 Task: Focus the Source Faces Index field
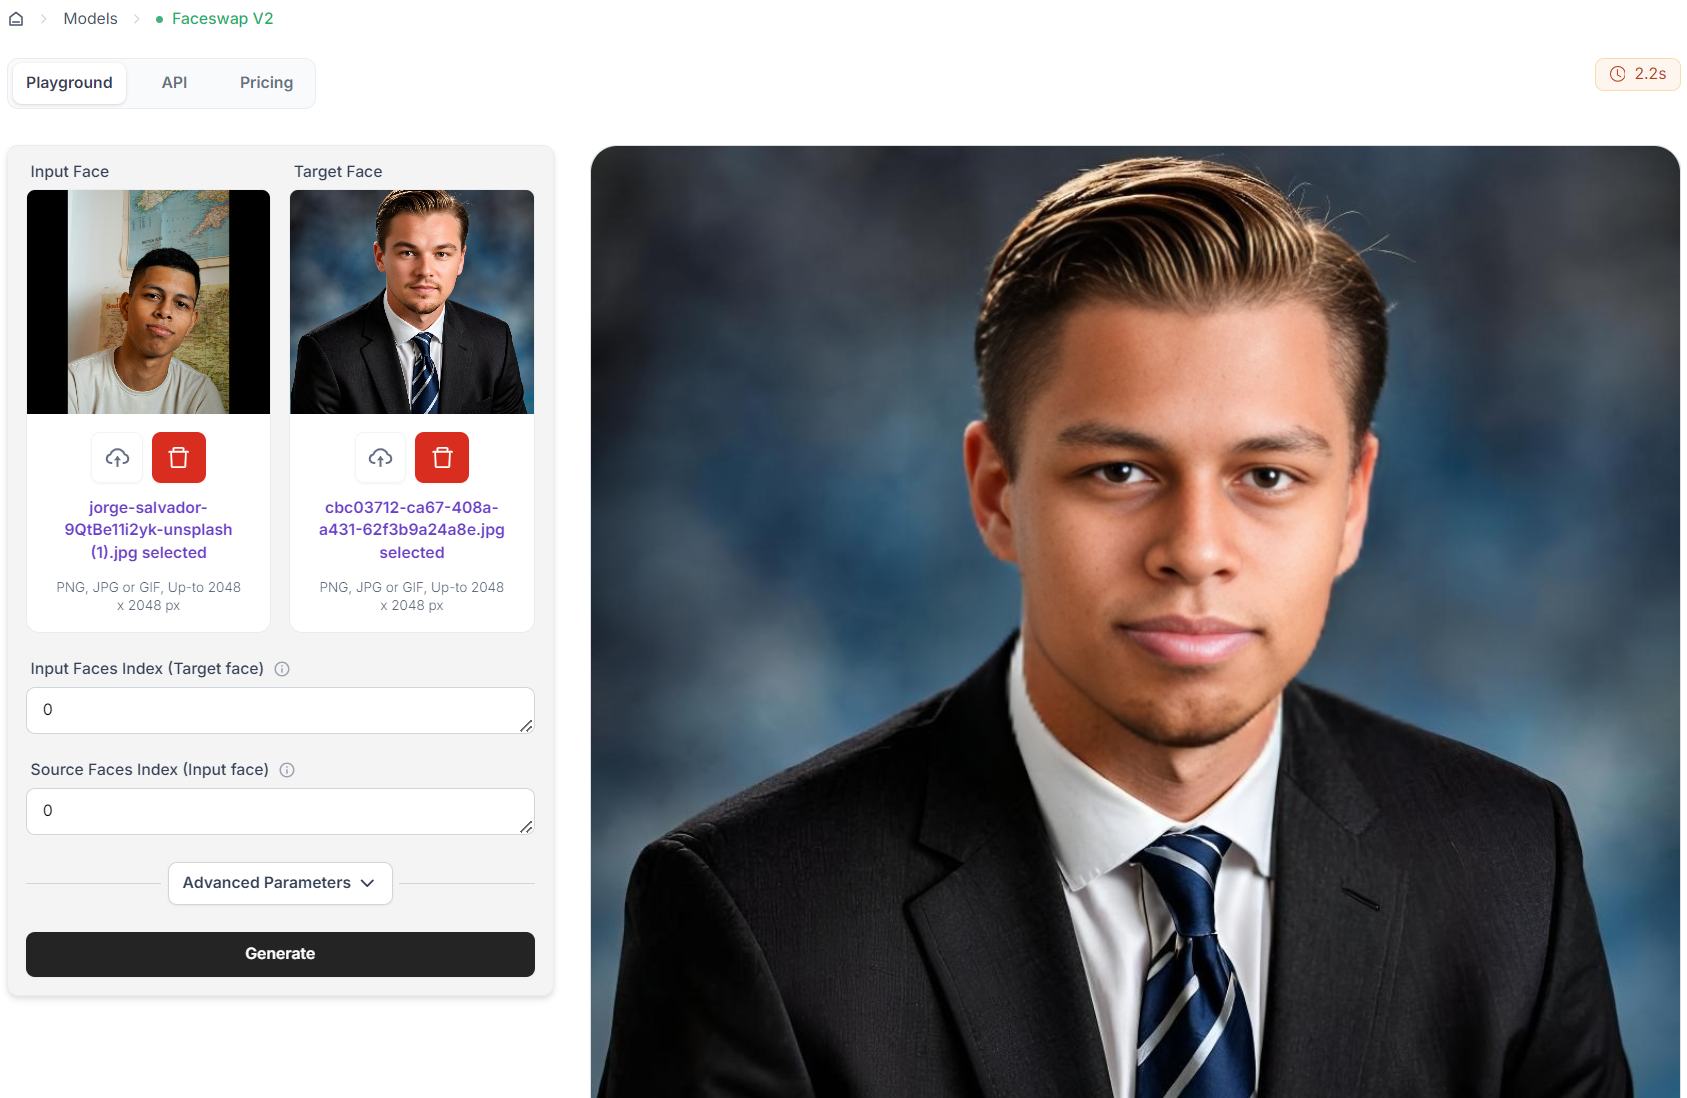click(280, 811)
